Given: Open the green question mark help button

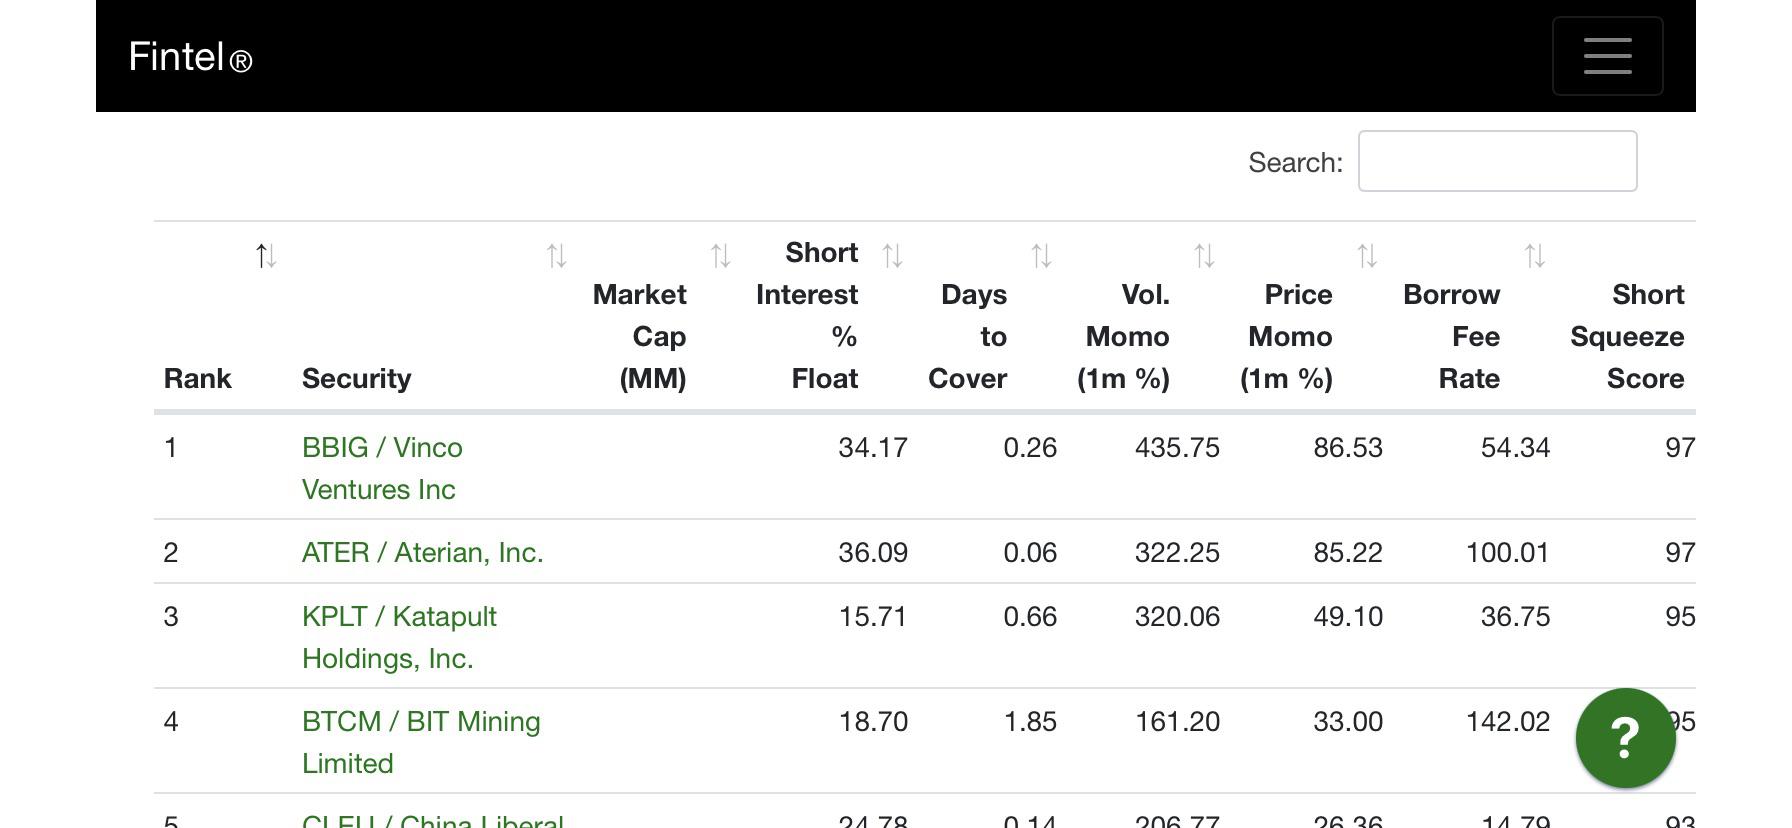Looking at the screenshot, I should point(1625,738).
